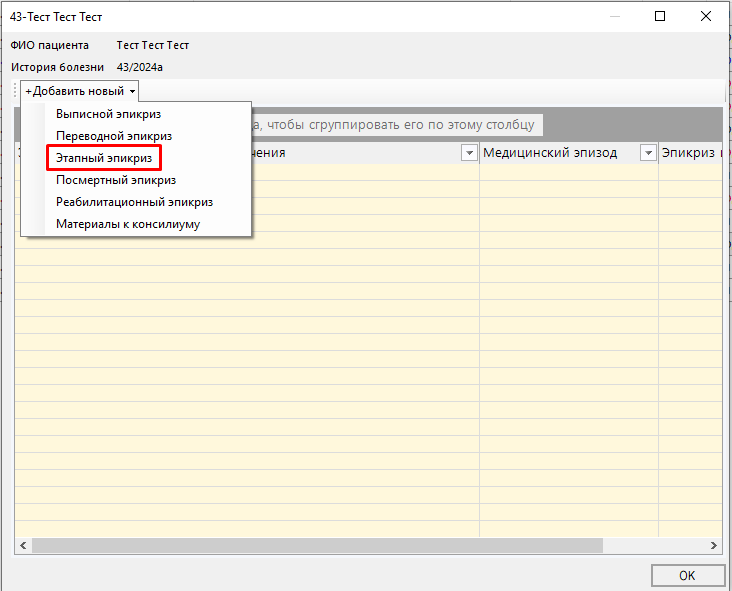Click the "Эпикриз" column header
This screenshot has width=732, height=591.
688,153
